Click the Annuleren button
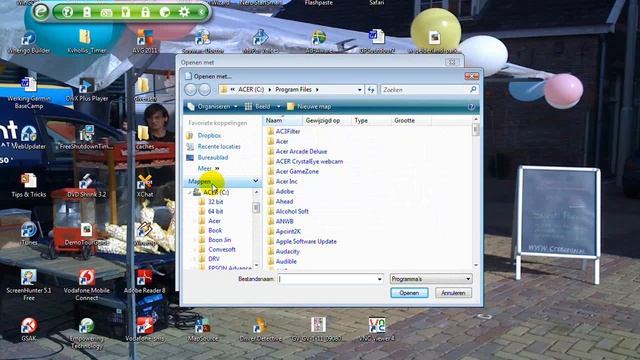Screen dimensions: 640x360 453,293
